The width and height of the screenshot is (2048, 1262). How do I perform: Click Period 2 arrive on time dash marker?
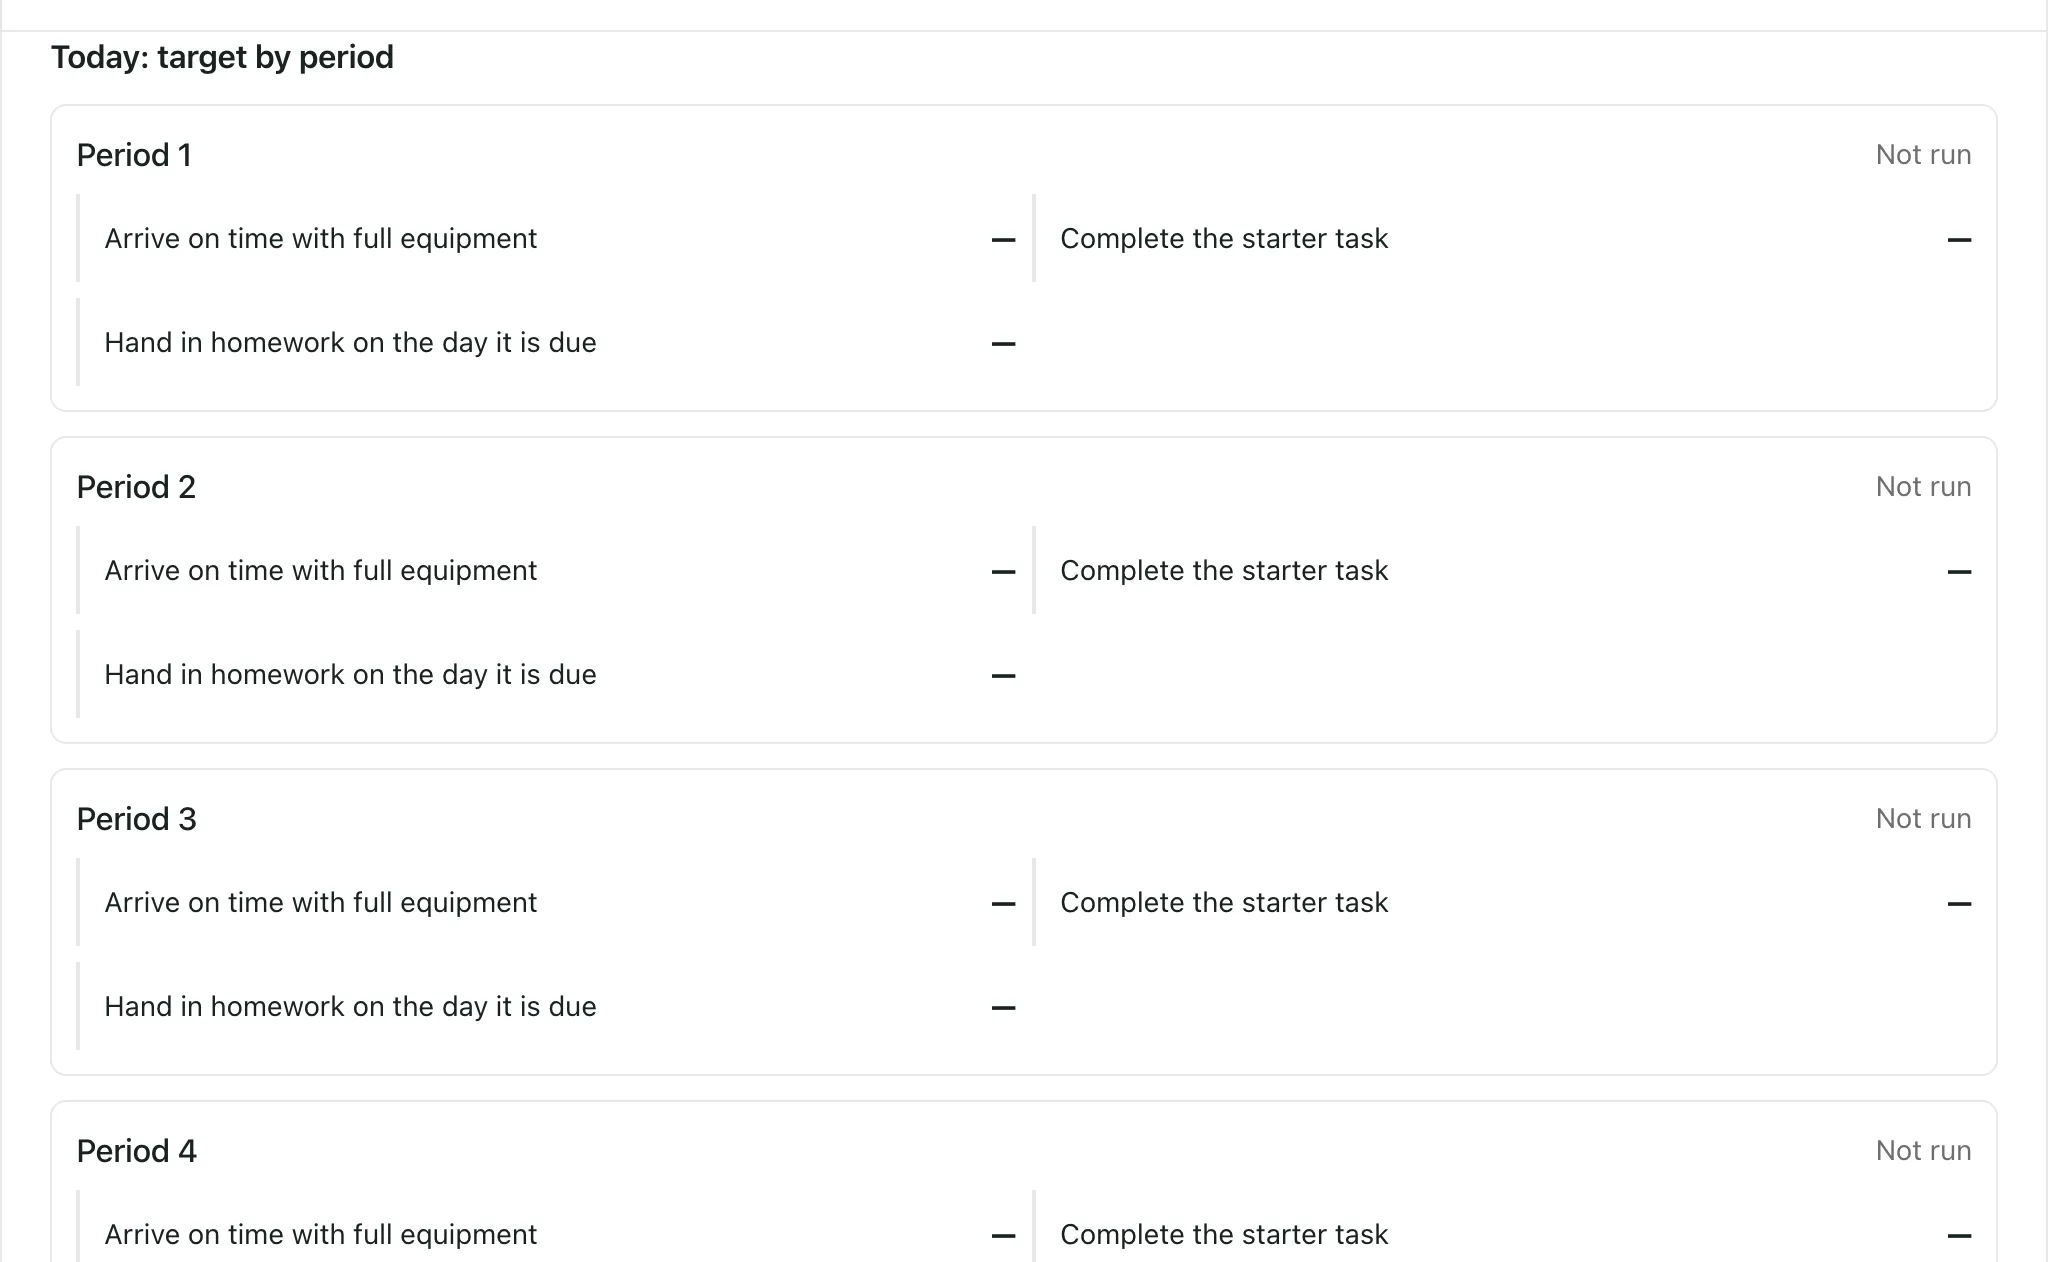[1003, 572]
